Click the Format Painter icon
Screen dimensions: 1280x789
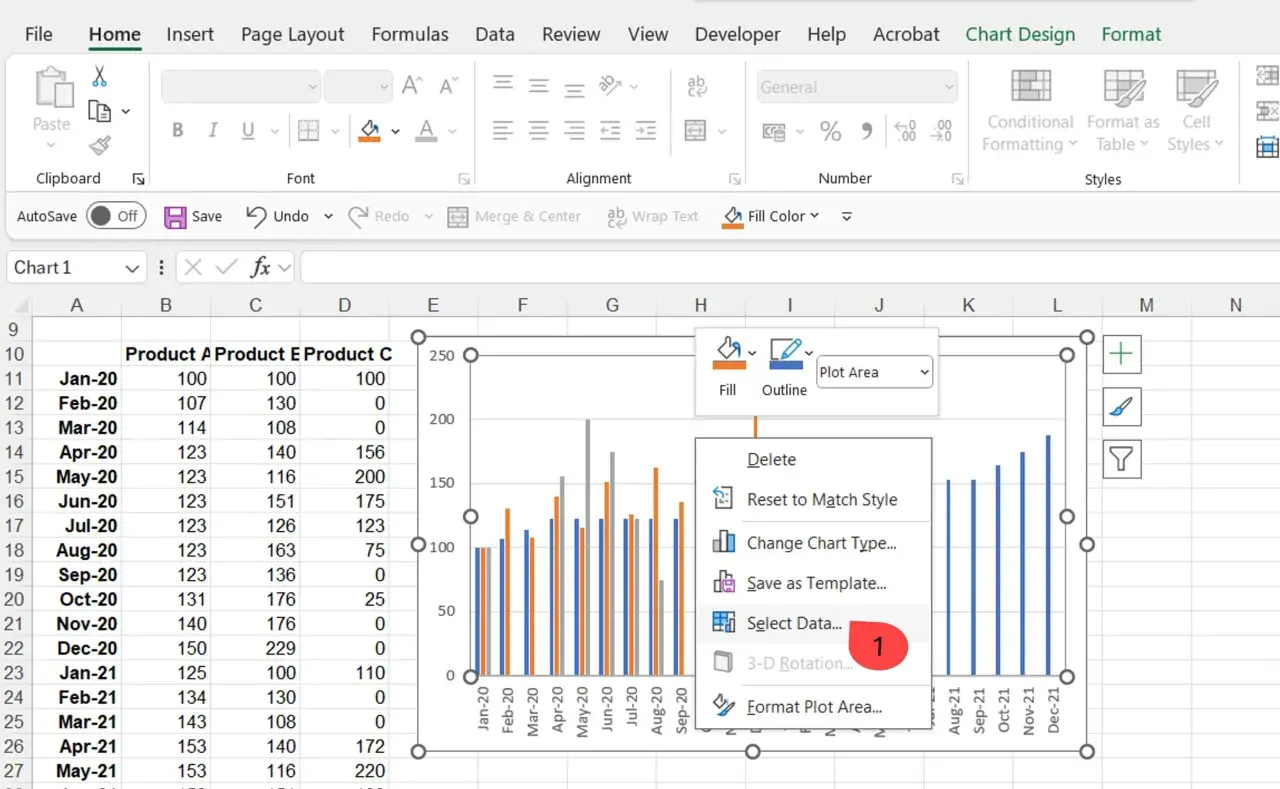(100, 146)
